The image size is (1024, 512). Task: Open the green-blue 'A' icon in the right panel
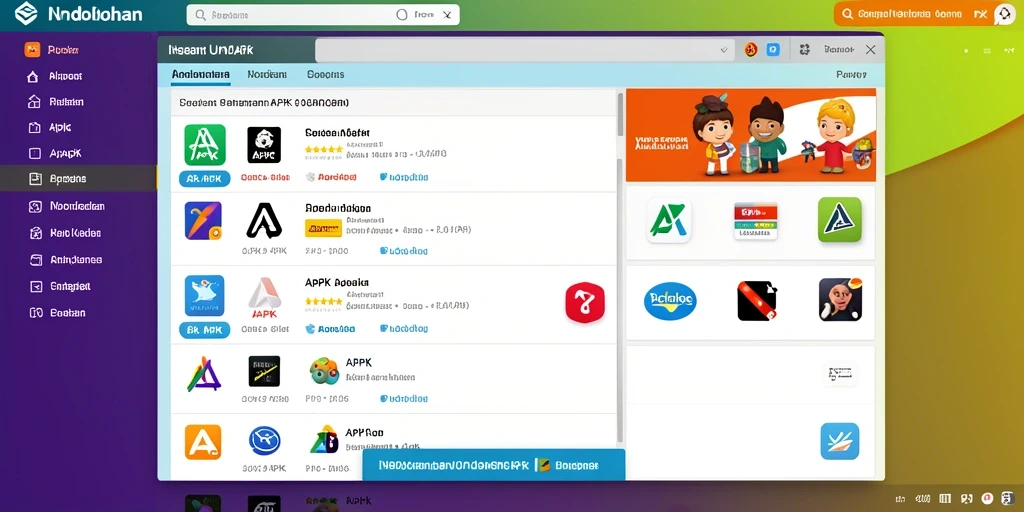coord(669,221)
